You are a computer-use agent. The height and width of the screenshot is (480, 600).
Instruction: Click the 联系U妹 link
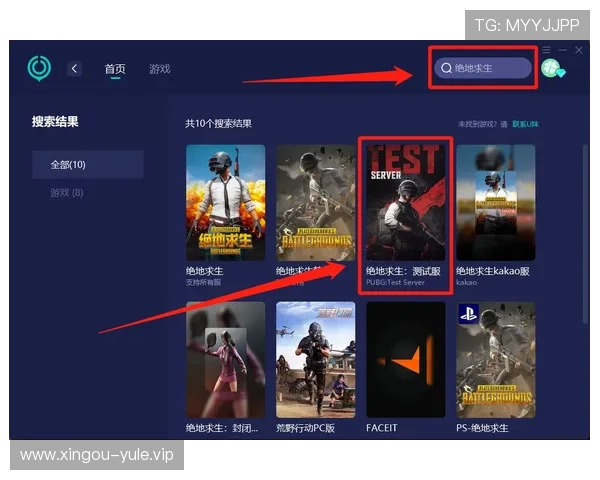[525, 124]
